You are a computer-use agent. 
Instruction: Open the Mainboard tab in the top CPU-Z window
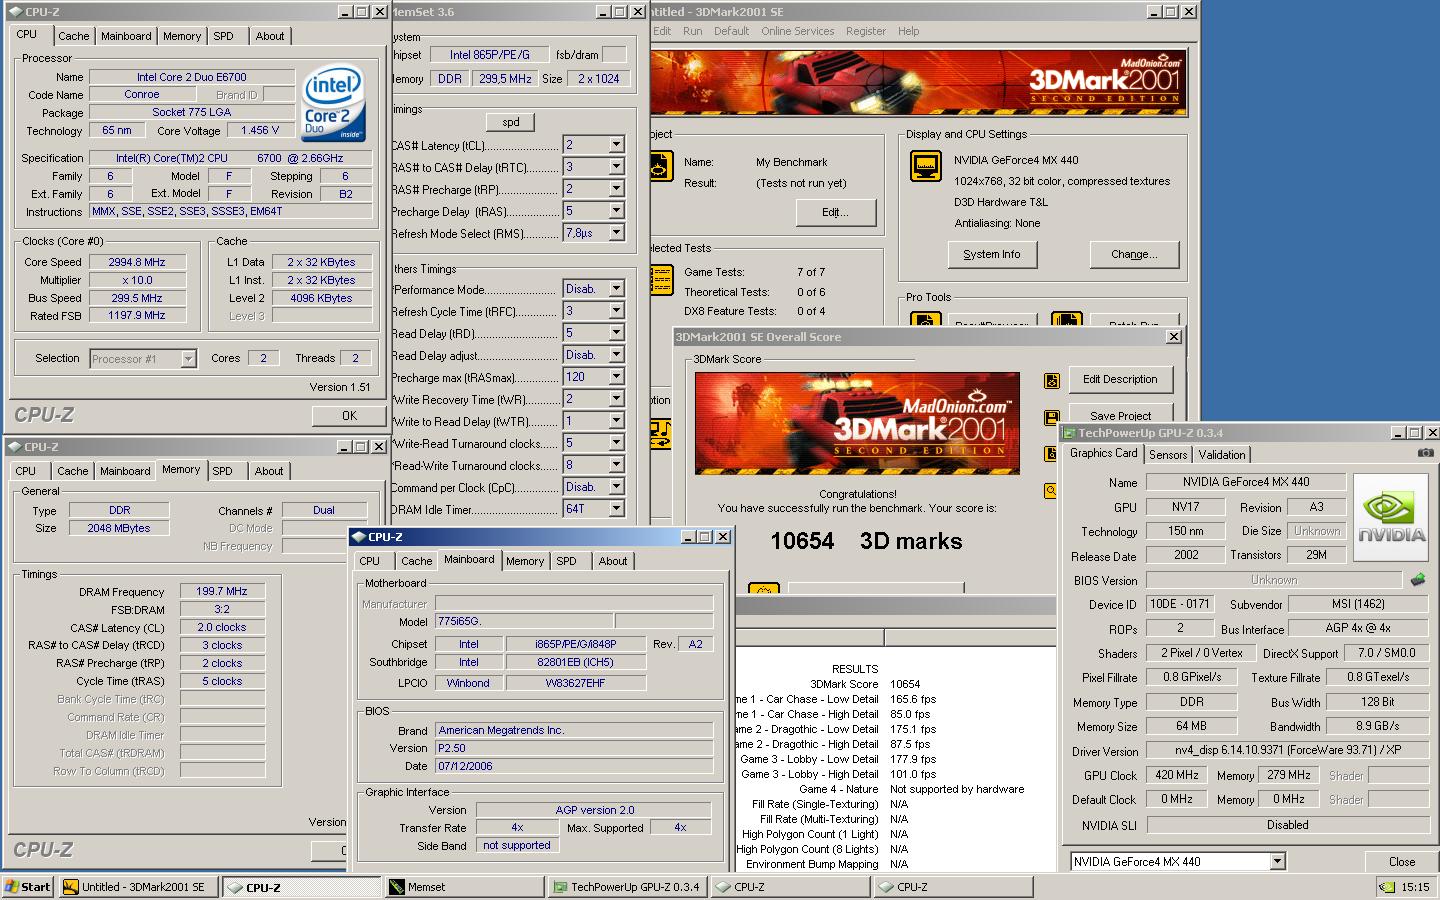coord(126,36)
